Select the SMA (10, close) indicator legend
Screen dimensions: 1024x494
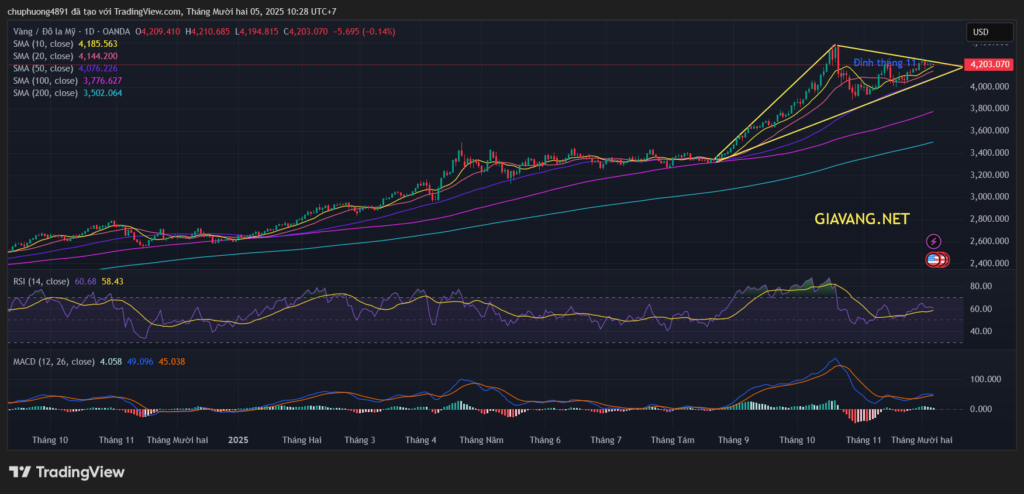[x=45, y=44]
